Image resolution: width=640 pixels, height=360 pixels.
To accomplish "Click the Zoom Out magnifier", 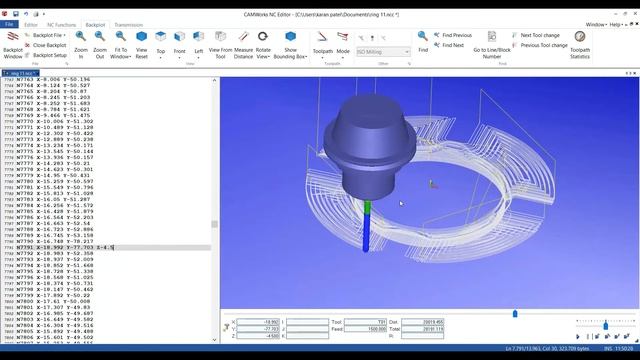I will click(100, 45).
